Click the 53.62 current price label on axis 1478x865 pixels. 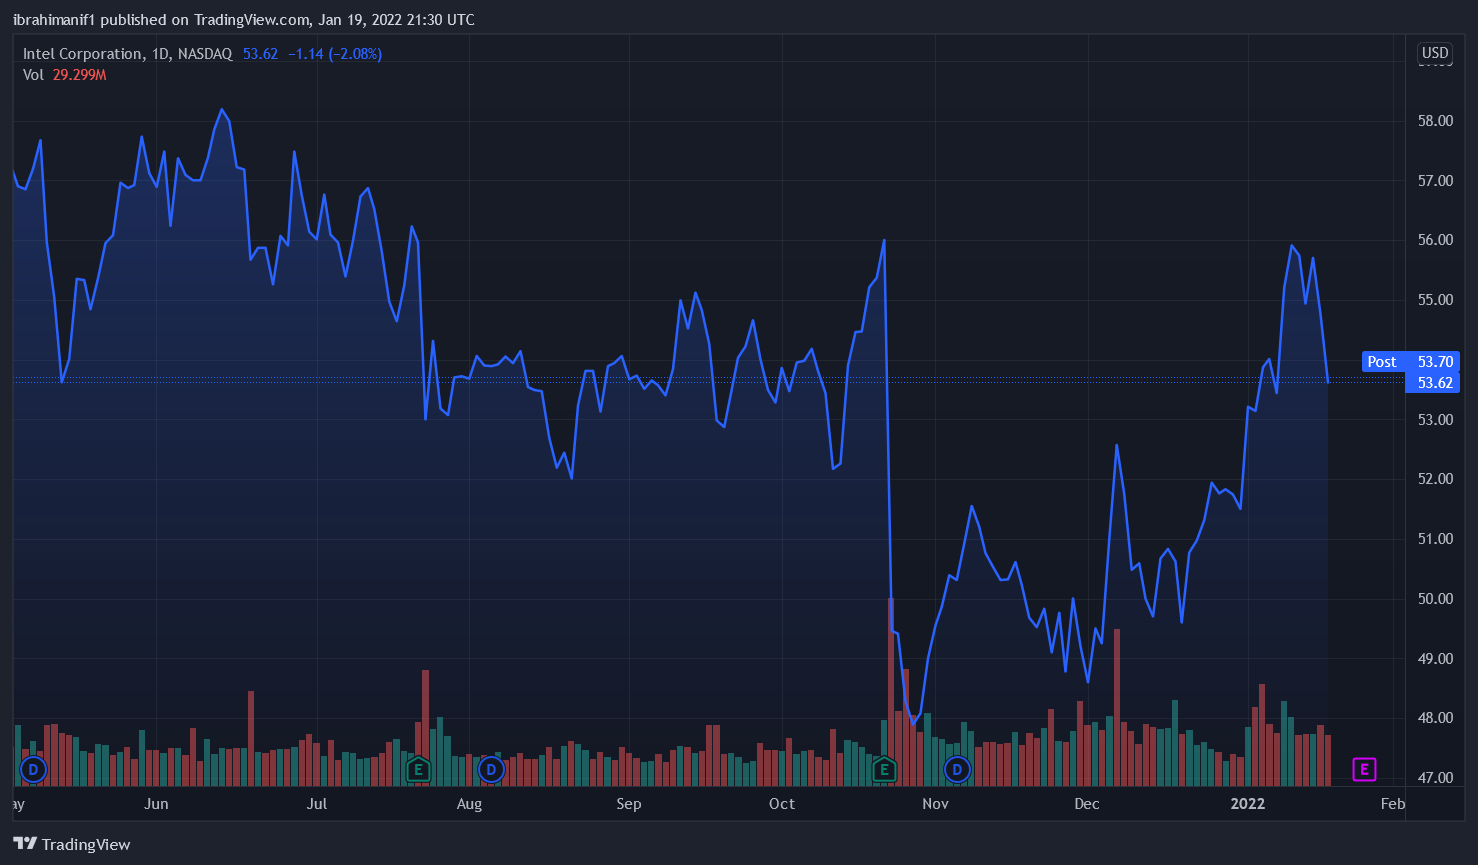point(1434,383)
